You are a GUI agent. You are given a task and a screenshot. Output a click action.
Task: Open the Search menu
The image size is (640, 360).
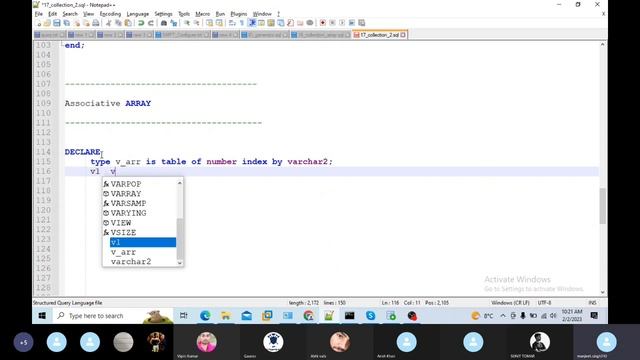[x=70, y=14]
